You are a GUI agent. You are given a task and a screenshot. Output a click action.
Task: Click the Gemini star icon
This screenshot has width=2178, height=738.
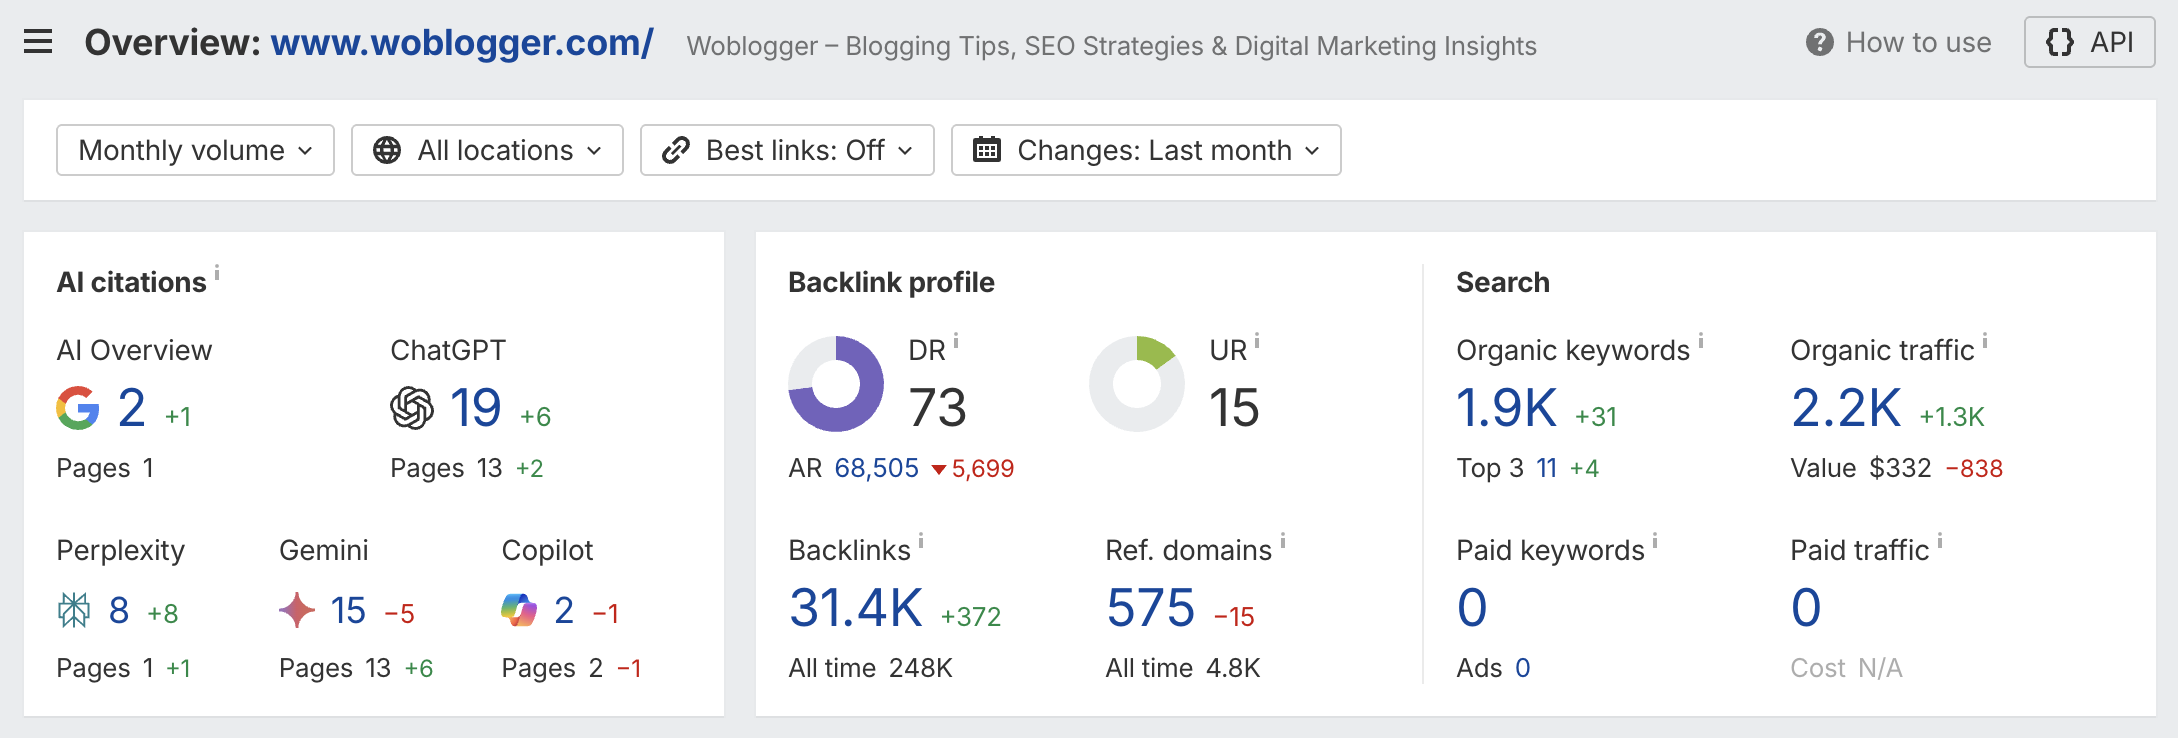point(297,610)
